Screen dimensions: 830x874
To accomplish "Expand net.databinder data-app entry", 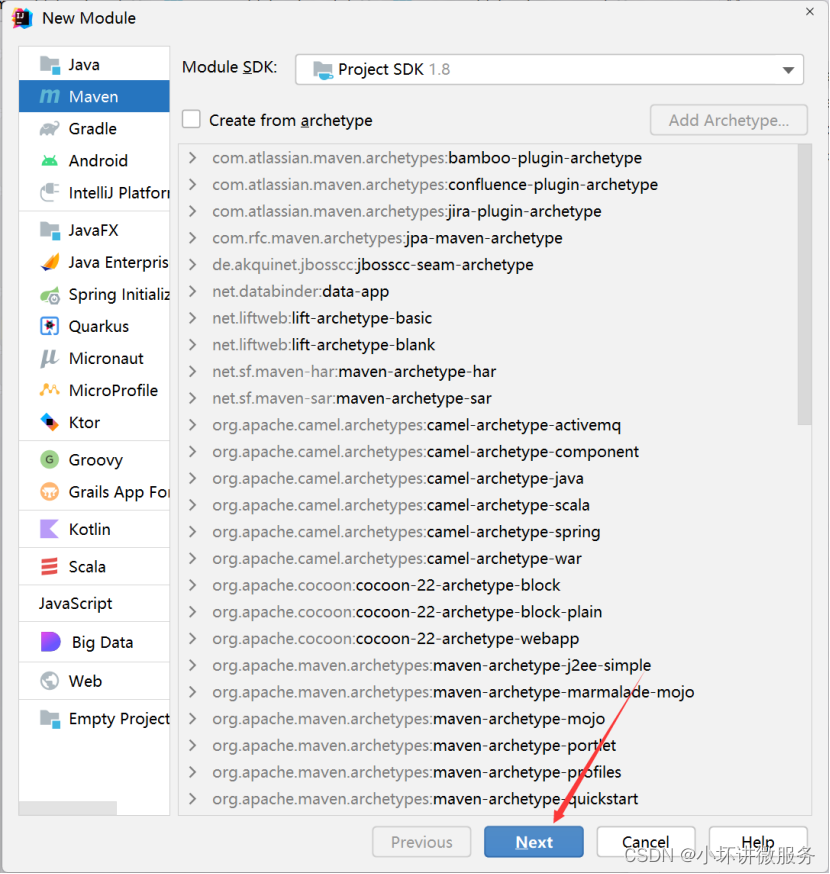I will click(193, 292).
